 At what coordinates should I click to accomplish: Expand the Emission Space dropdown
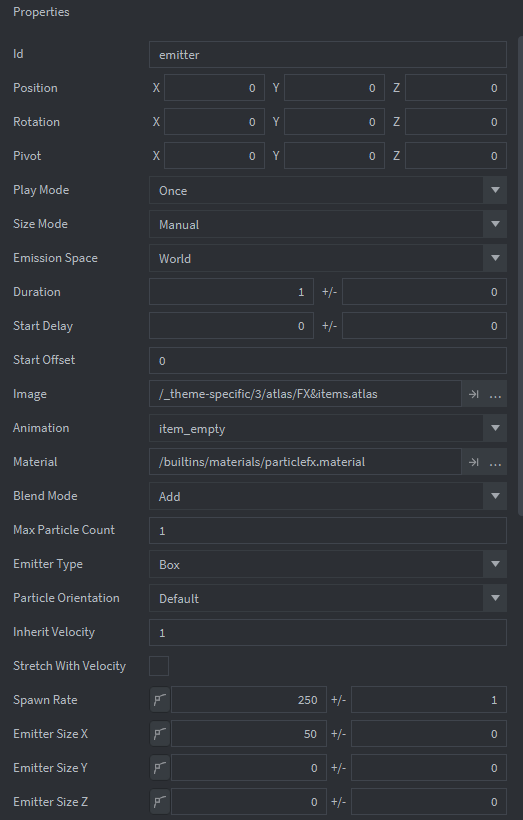pyautogui.click(x=328, y=258)
